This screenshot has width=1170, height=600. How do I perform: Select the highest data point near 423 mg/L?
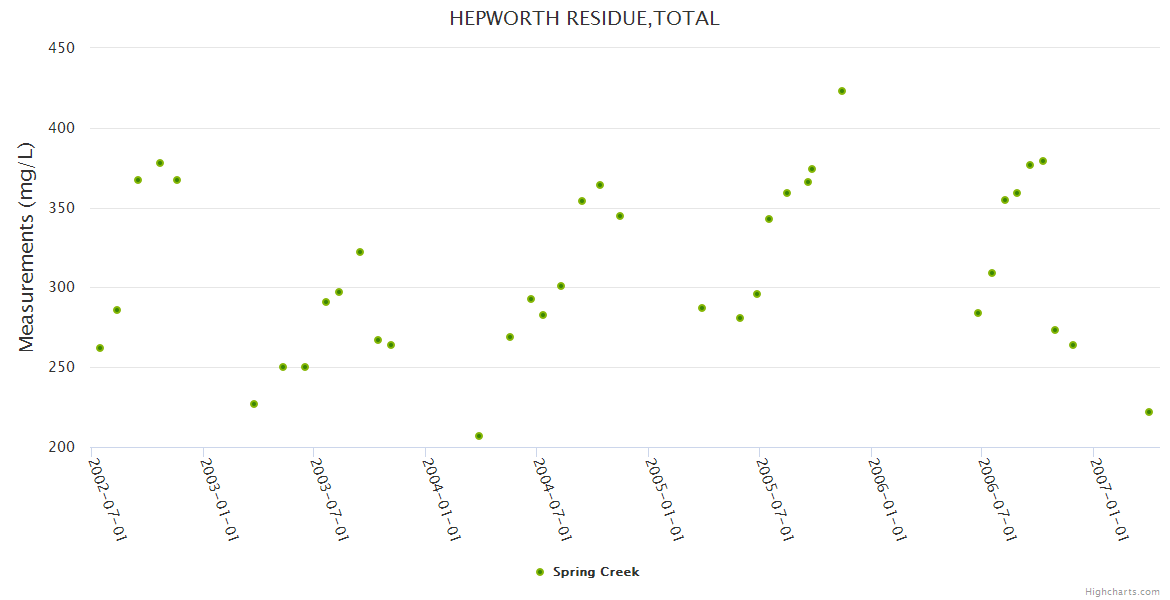842,91
